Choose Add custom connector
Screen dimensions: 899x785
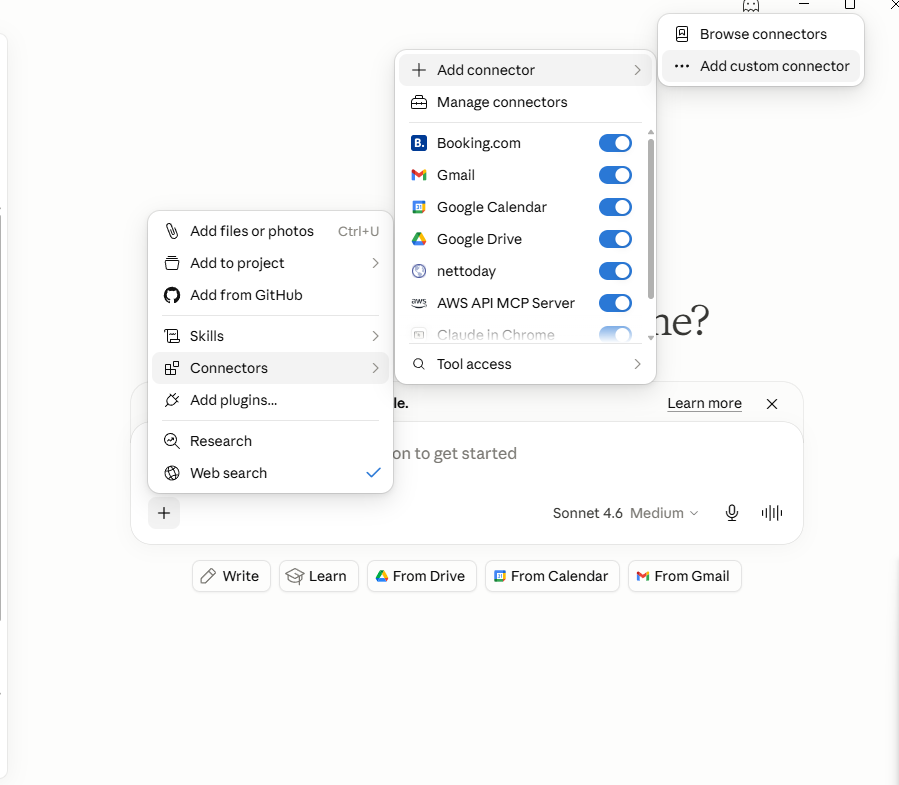click(x=760, y=66)
